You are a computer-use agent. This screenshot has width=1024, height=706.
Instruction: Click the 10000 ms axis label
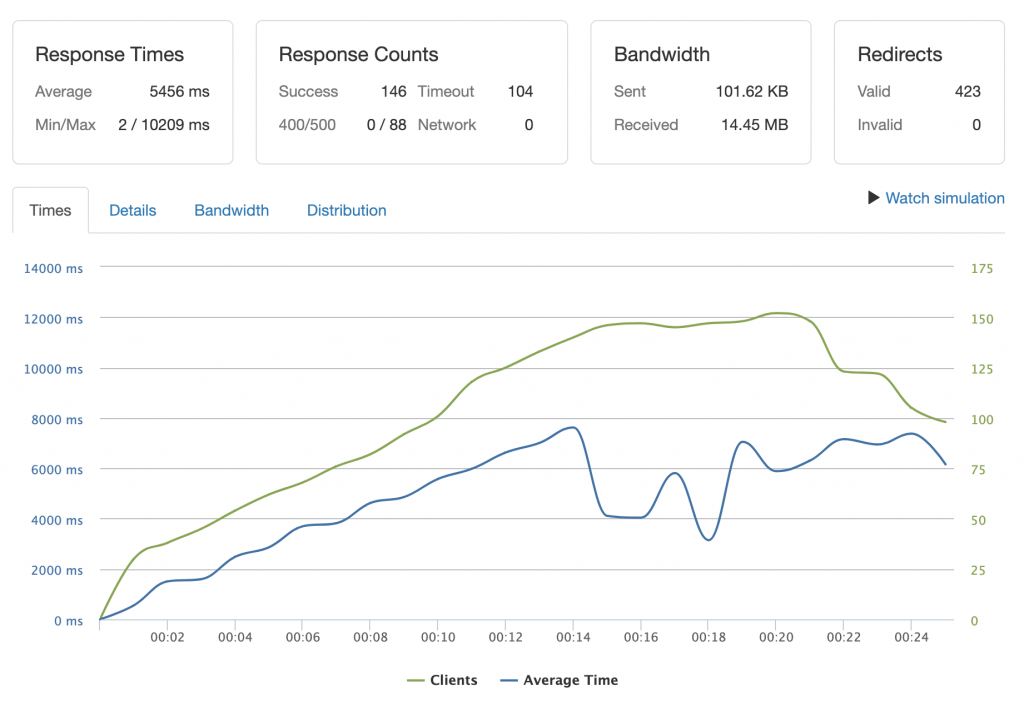(54, 369)
